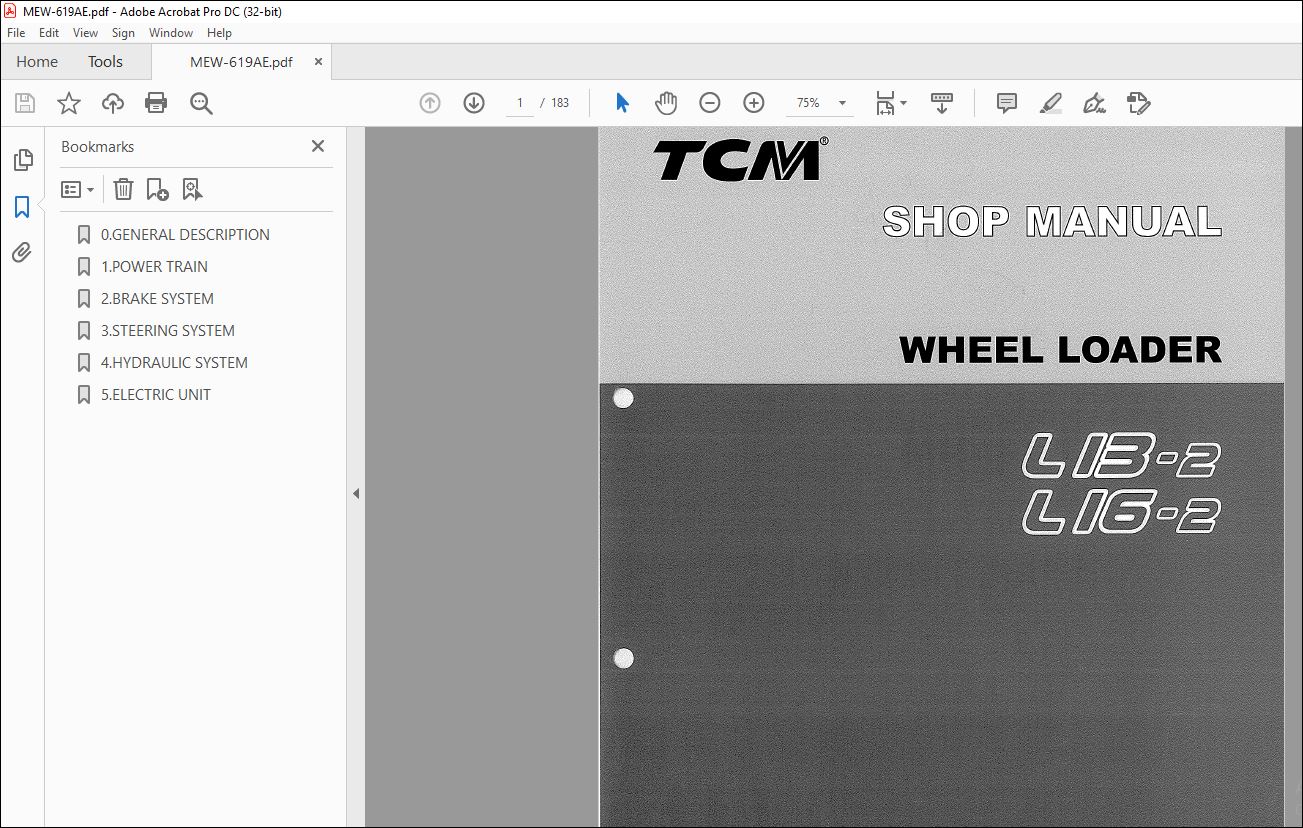1303x828 pixels.
Task: Click the Bookmarks panel title
Action: coord(97,147)
